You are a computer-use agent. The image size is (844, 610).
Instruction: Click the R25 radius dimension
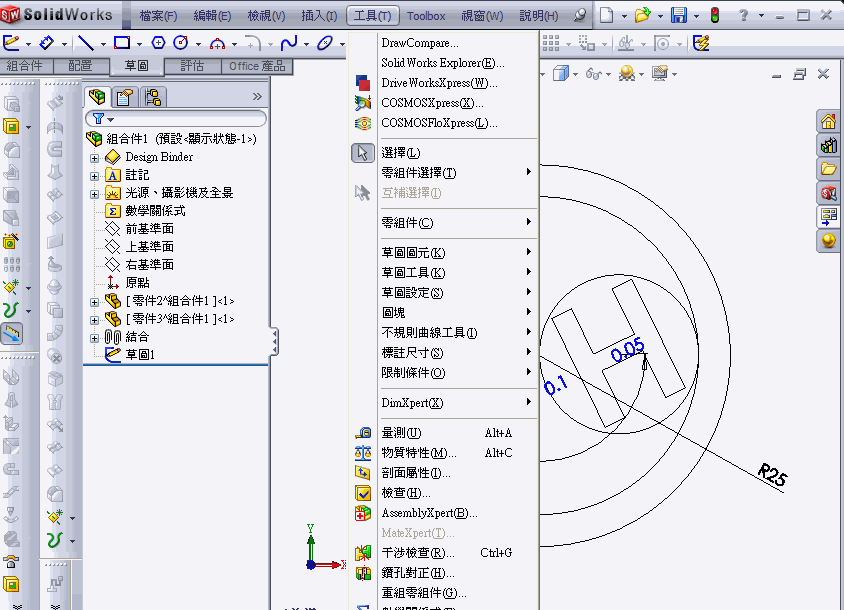coord(772,475)
